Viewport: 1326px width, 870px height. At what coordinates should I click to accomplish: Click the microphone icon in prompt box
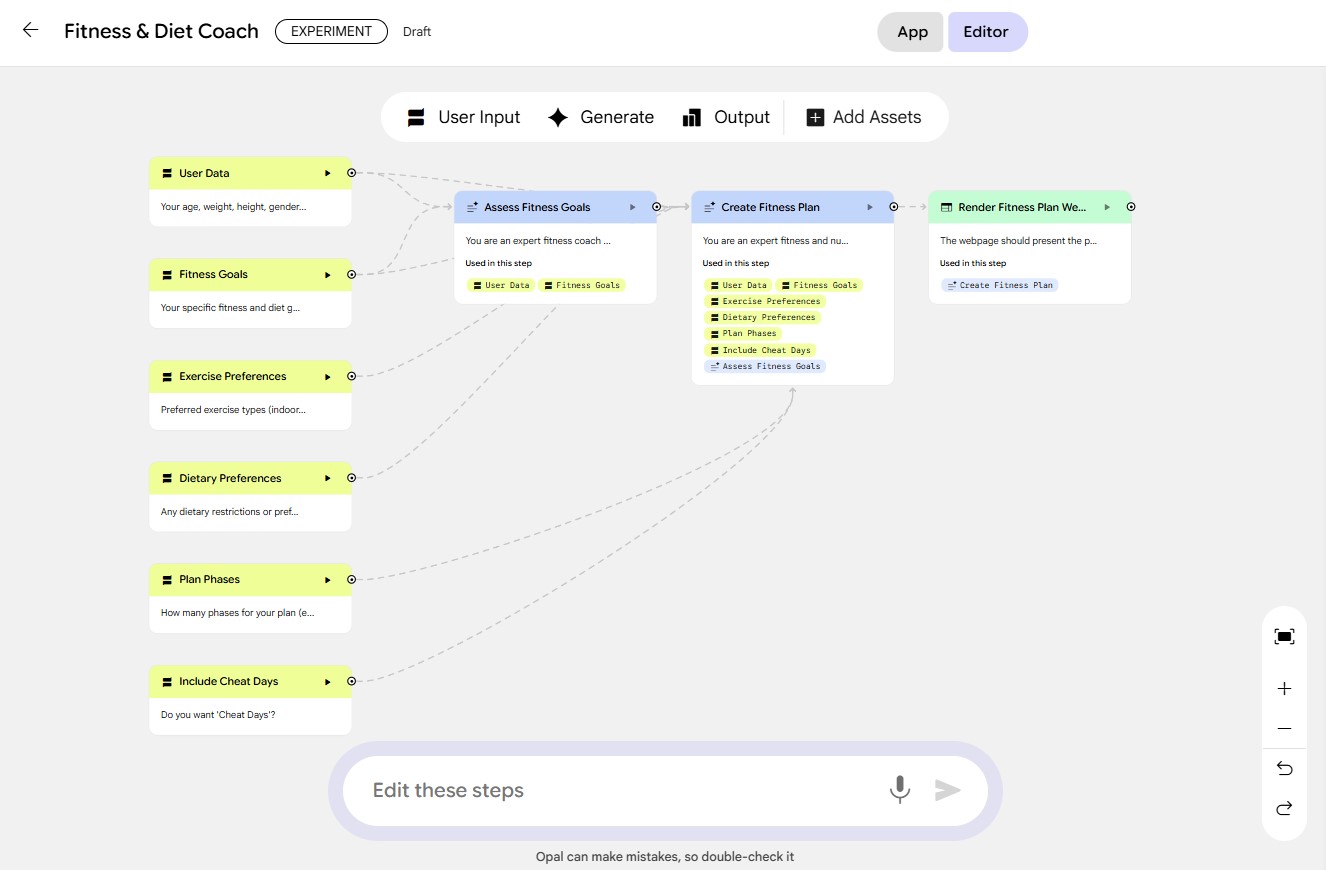pos(900,790)
